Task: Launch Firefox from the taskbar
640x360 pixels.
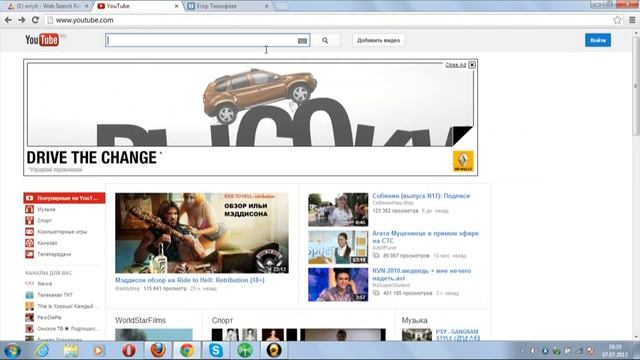Action: pyautogui.click(x=158, y=351)
